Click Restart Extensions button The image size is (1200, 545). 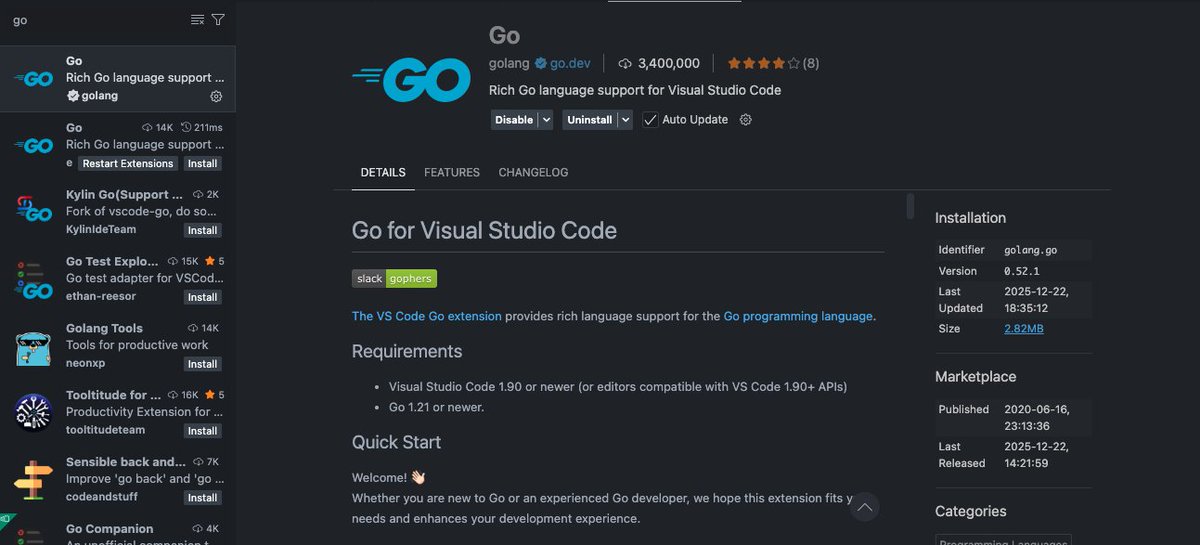tap(128, 163)
